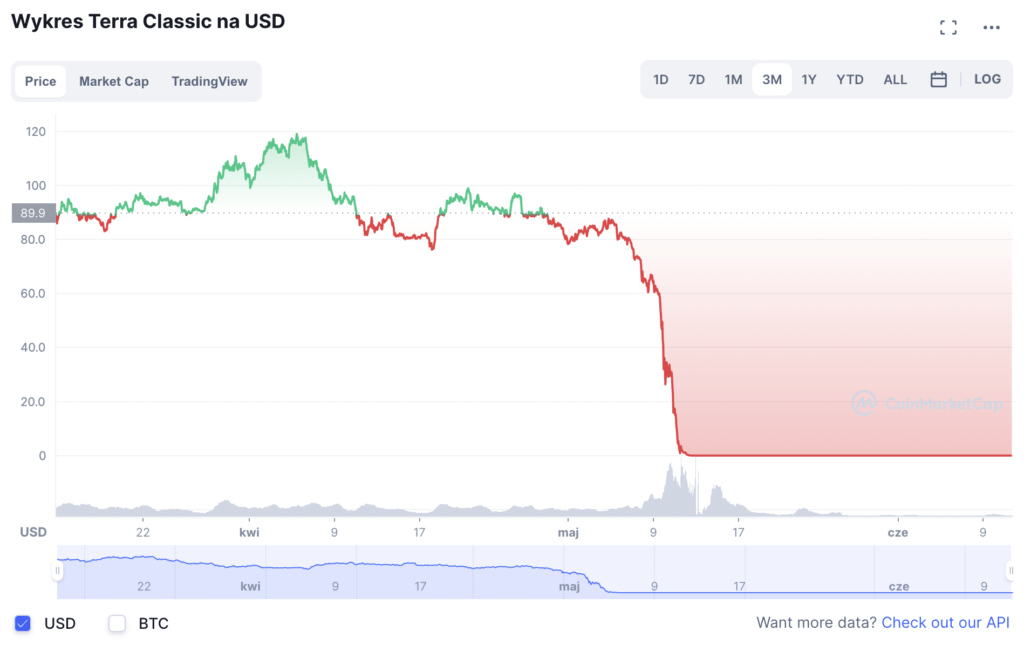1024x645 pixels.
Task: Click the left range slider handle
Action: coord(58,571)
